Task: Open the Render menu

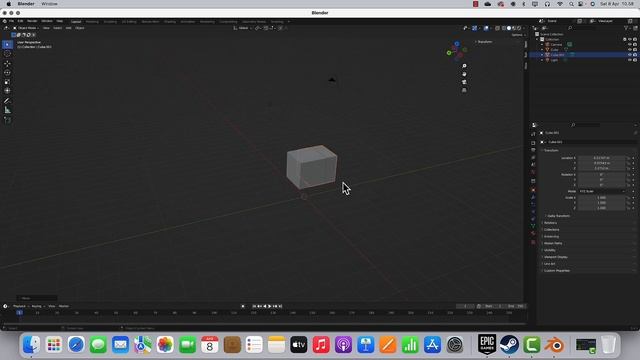Action: (32, 21)
